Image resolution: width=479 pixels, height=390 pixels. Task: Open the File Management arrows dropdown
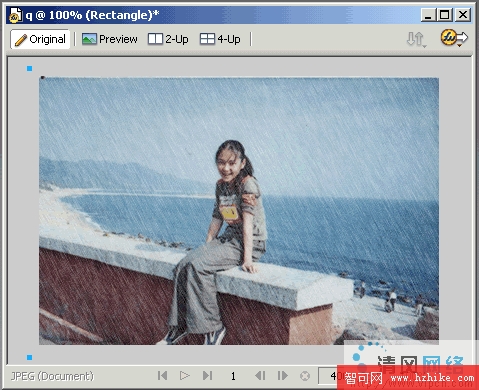(416, 39)
